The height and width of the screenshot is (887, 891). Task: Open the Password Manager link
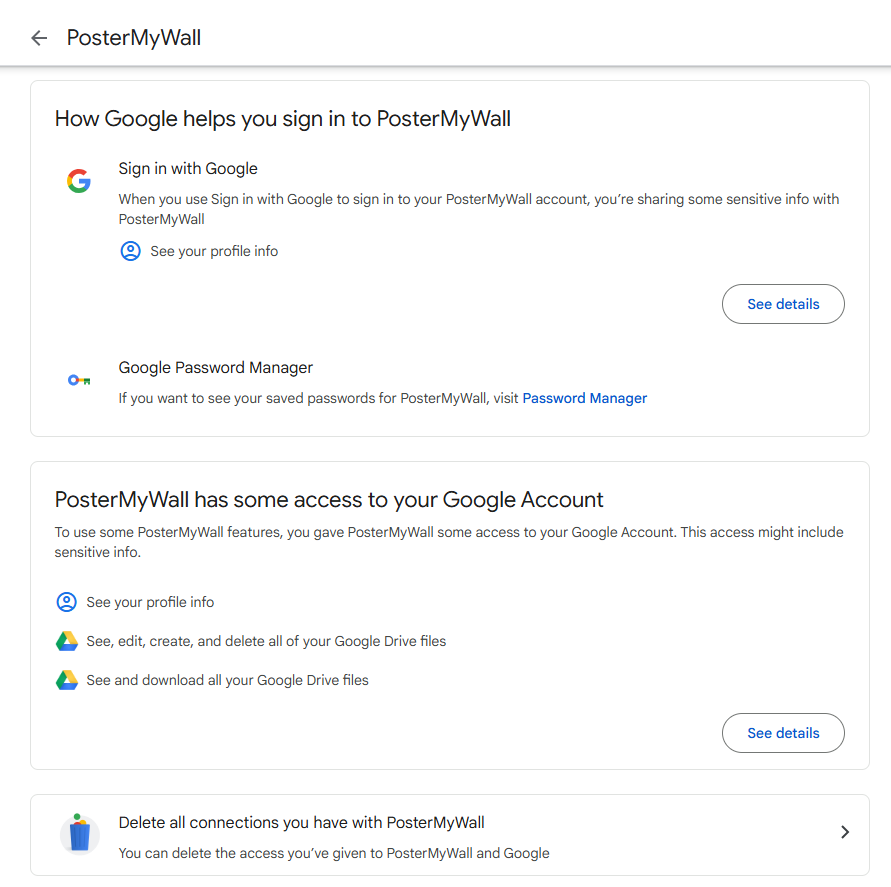pos(584,398)
